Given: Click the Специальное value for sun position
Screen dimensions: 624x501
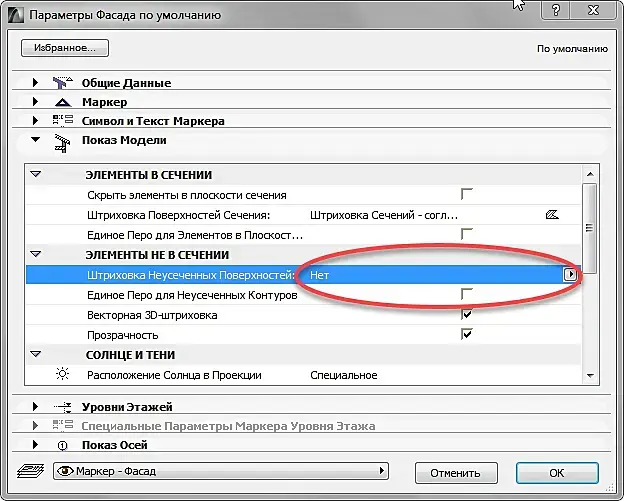Looking at the screenshot, I should pyautogui.click(x=344, y=375).
